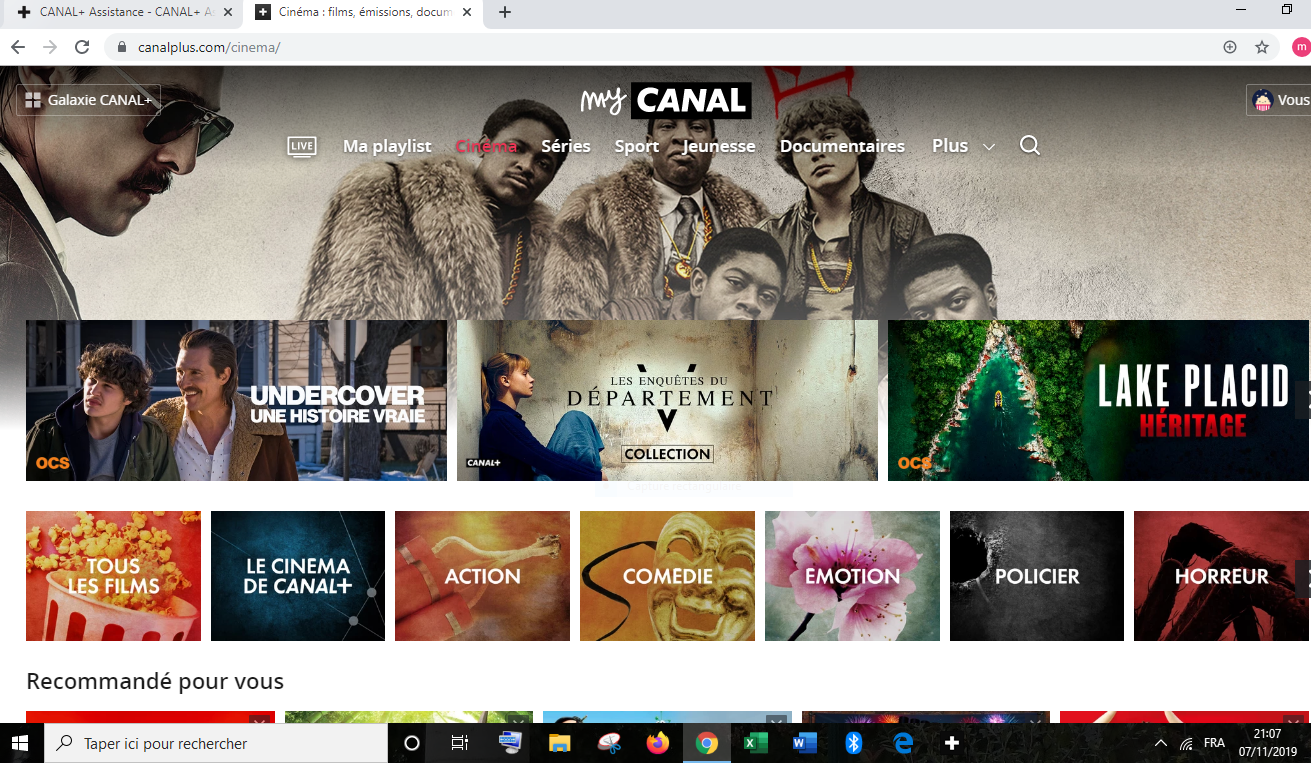Click the LIVE icon in the navigation
The image size is (1311, 763).
click(301, 146)
